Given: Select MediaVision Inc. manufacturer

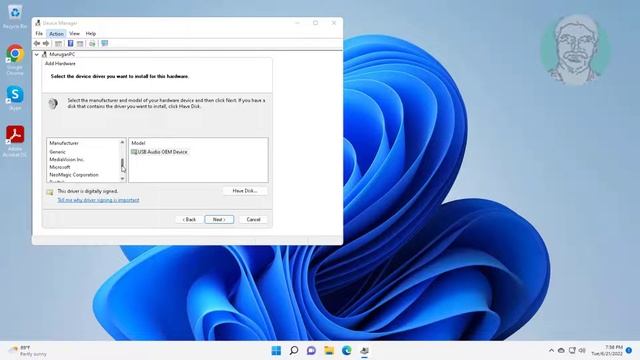Looking at the screenshot, I should 67,160.
